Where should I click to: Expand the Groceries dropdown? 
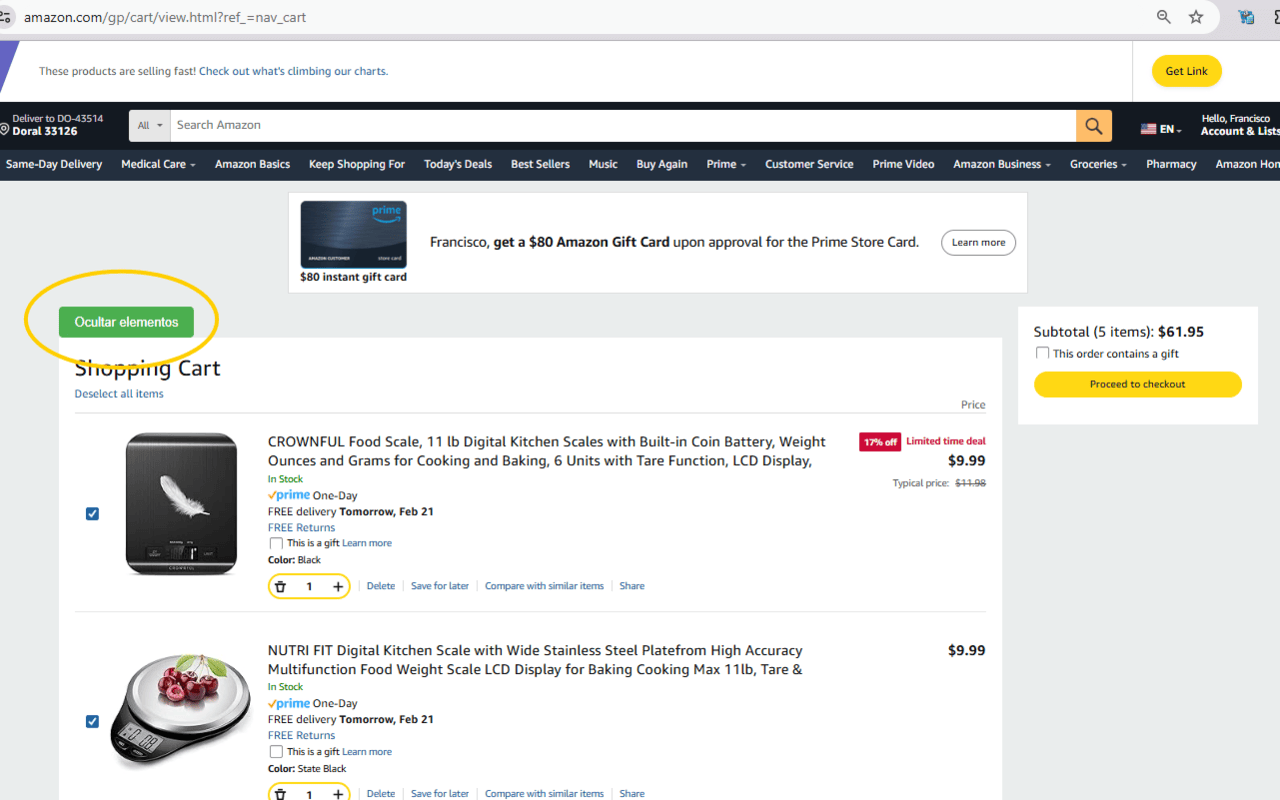click(1098, 164)
